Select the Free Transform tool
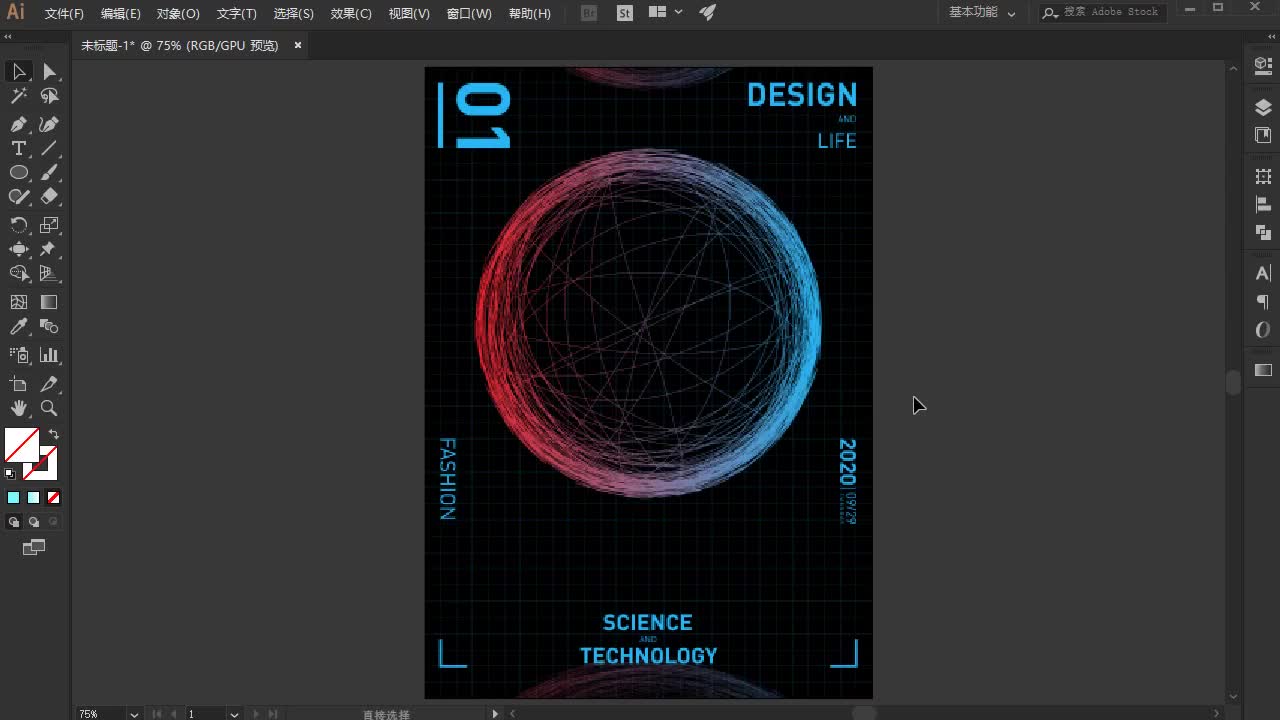 click(x=19, y=249)
